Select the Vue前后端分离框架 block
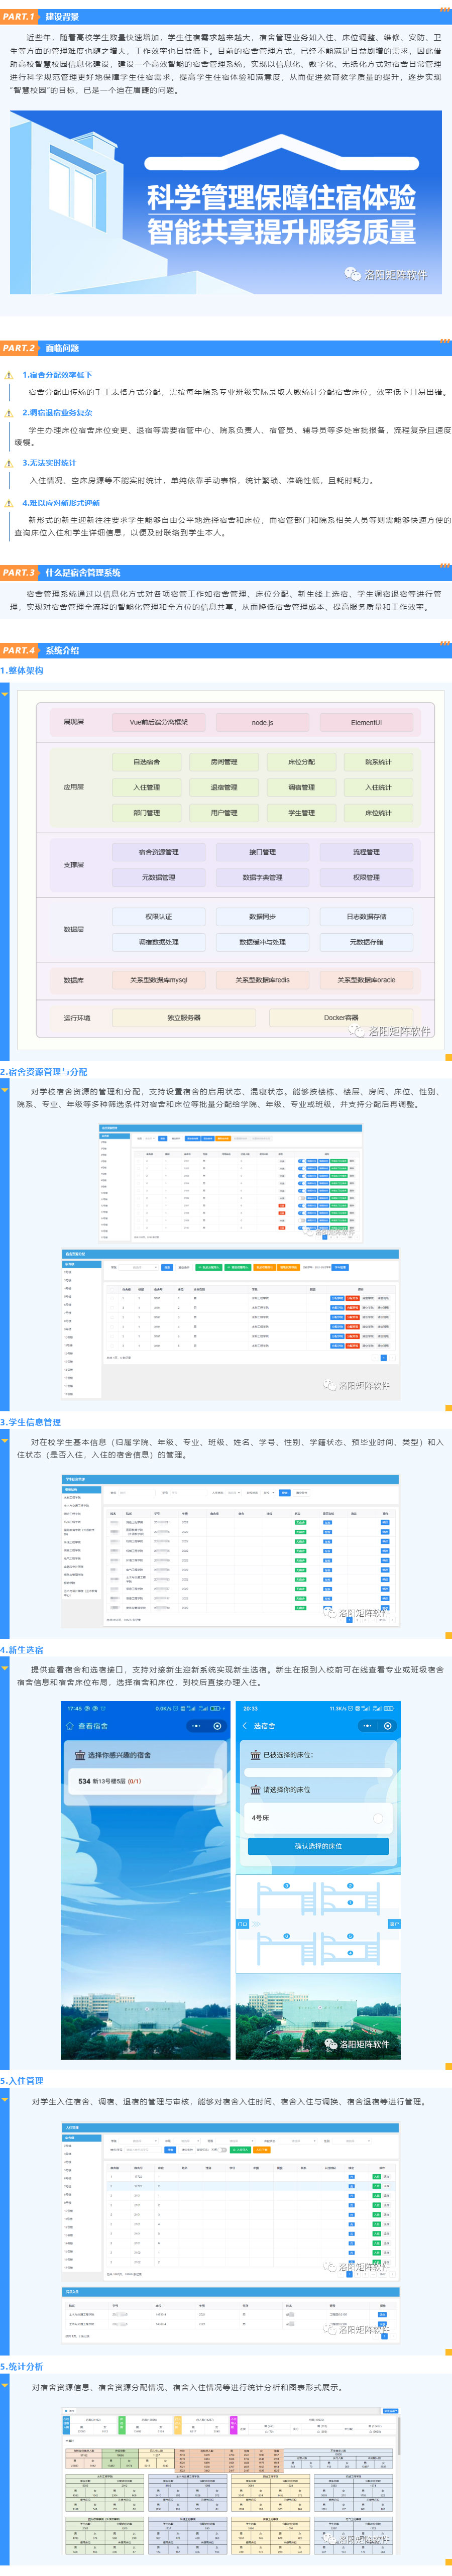The width and height of the screenshot is (452, 2576). 158,722
